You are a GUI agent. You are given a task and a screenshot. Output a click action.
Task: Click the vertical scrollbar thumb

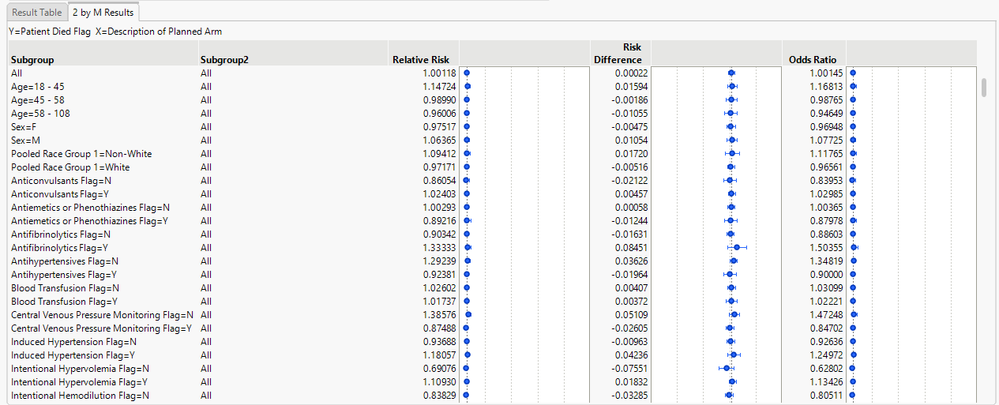pos(983,88)
